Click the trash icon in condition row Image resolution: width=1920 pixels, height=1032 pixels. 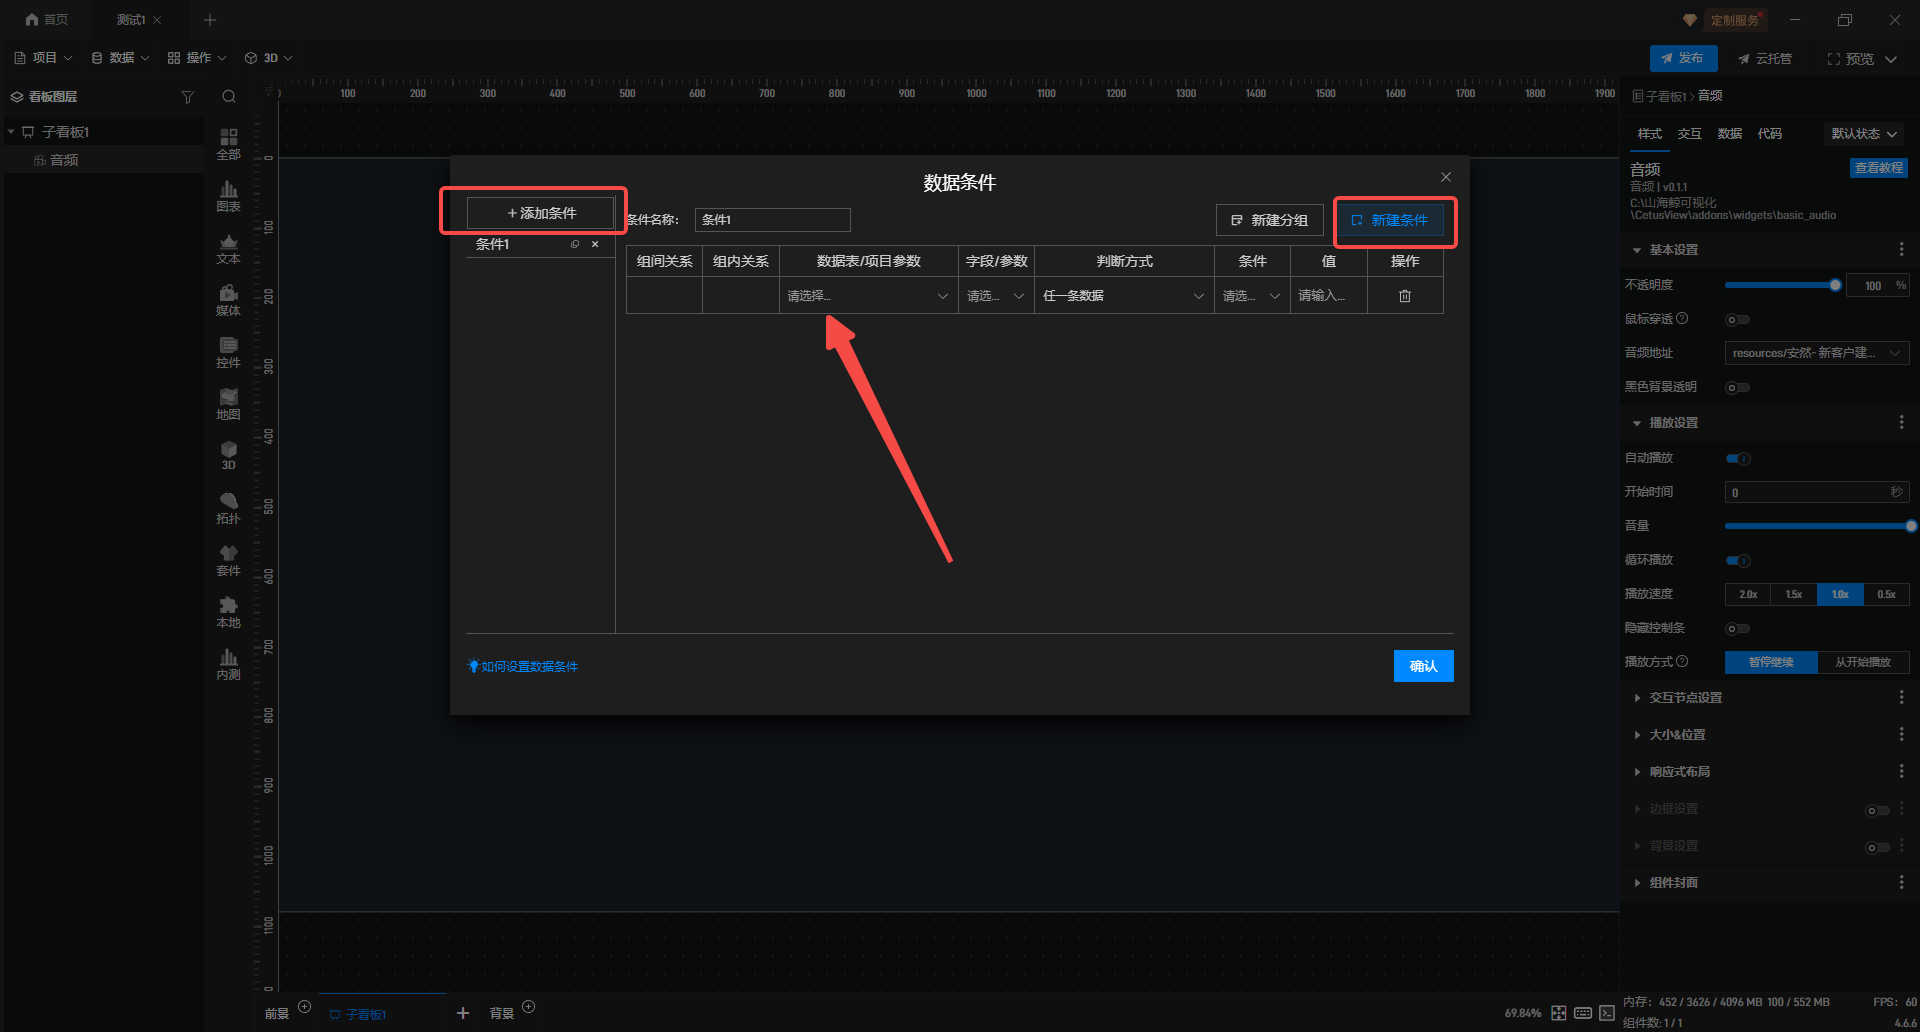click(1404, 296)
